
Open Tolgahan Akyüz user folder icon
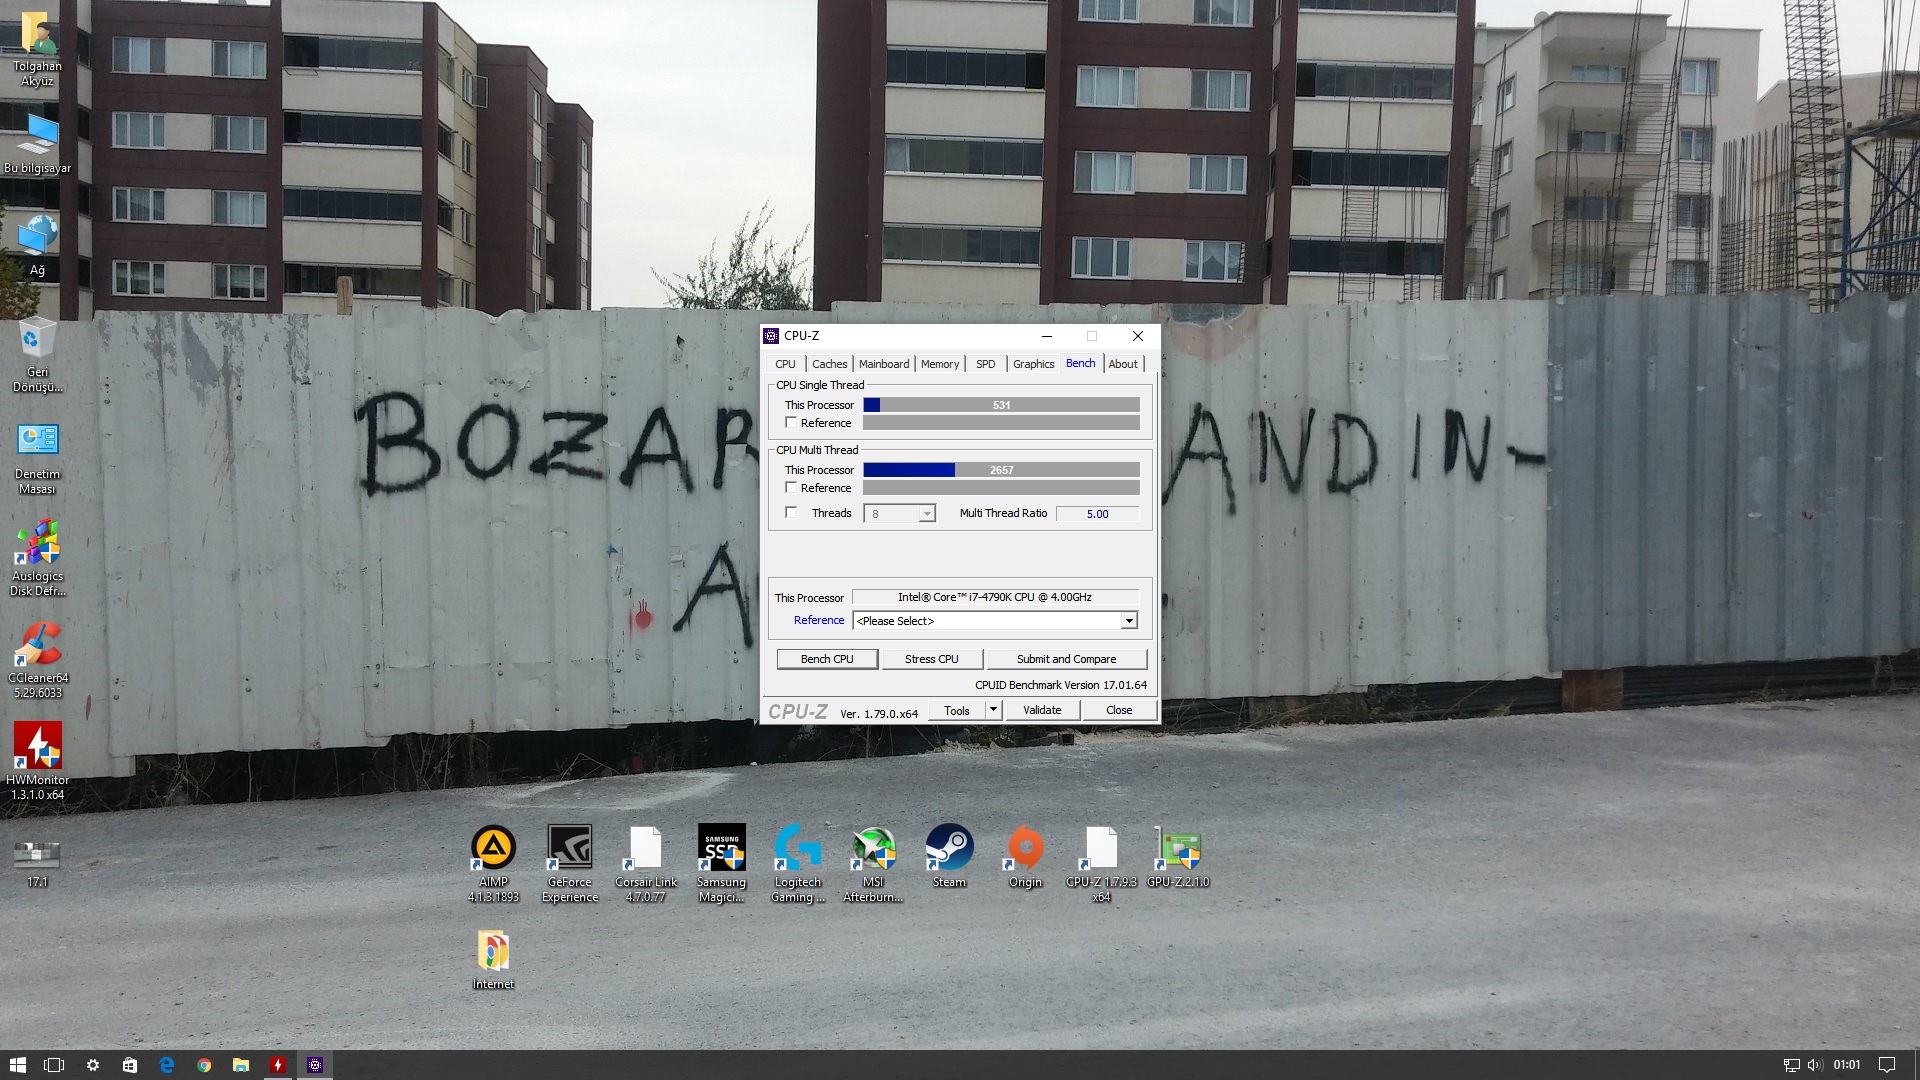point(37,48)
